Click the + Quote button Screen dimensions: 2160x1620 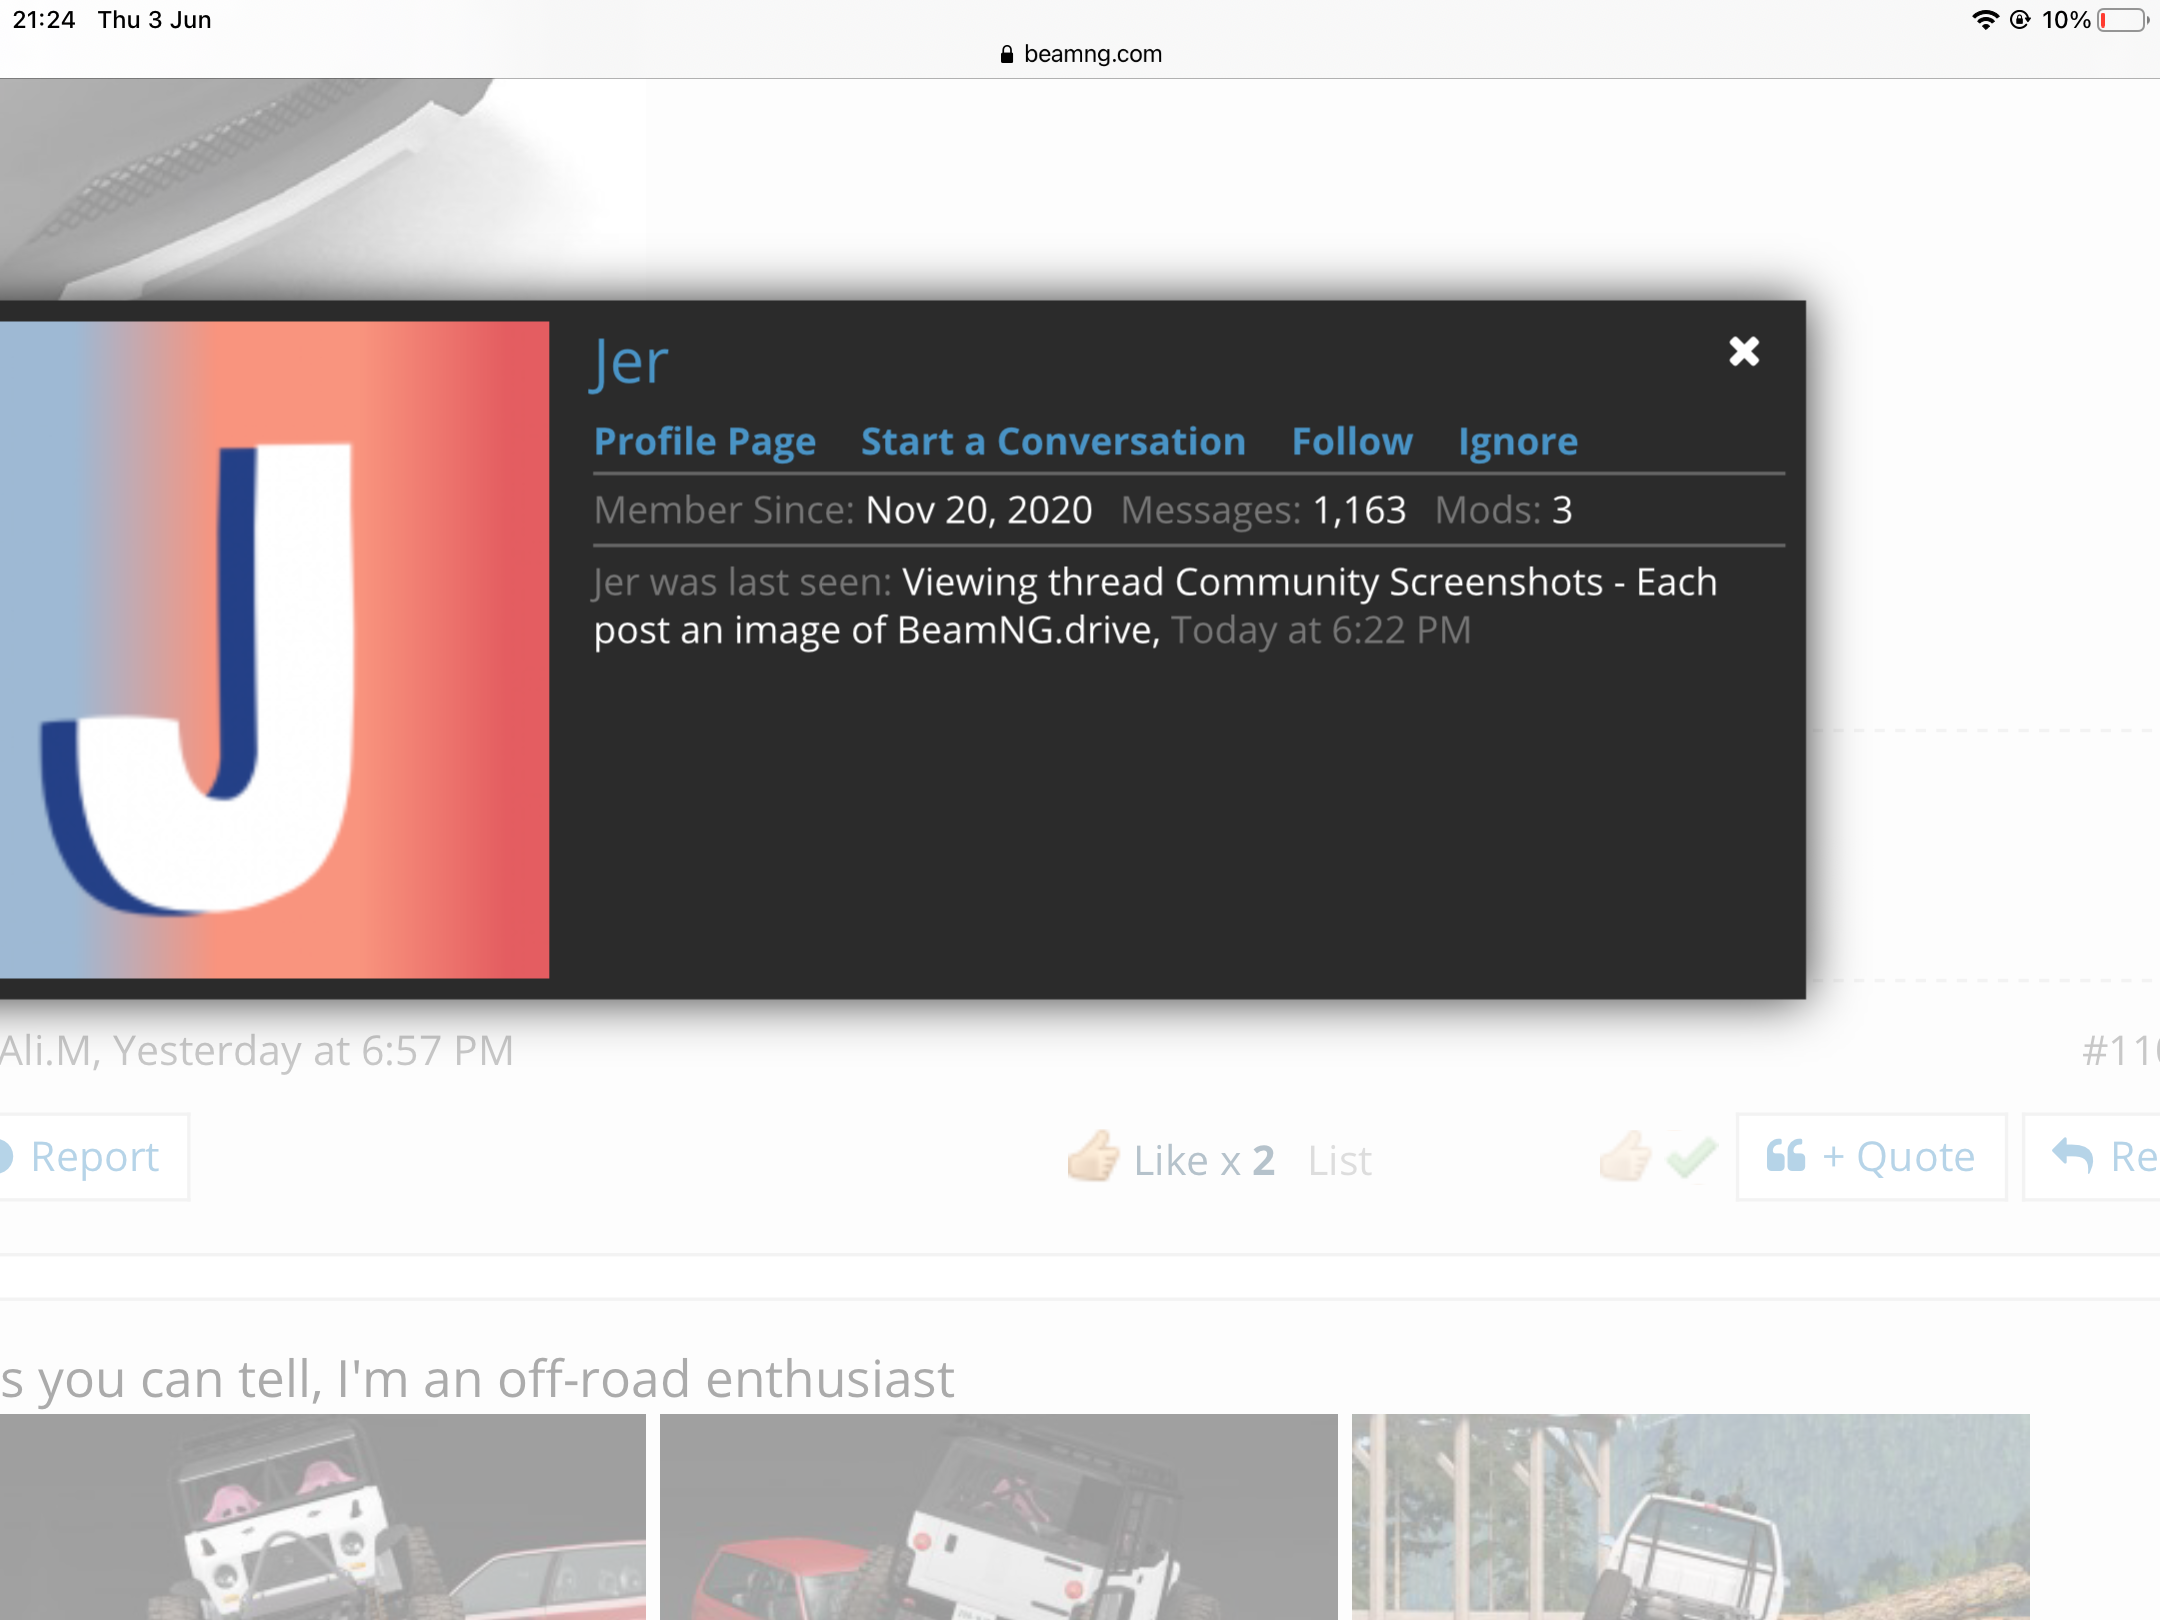click(1872, 1157)
